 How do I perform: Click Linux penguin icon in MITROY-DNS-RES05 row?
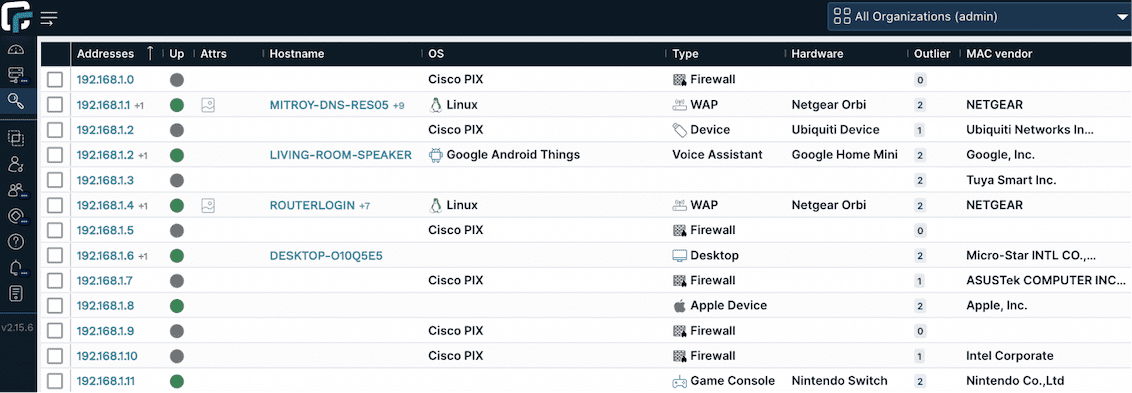435,105
